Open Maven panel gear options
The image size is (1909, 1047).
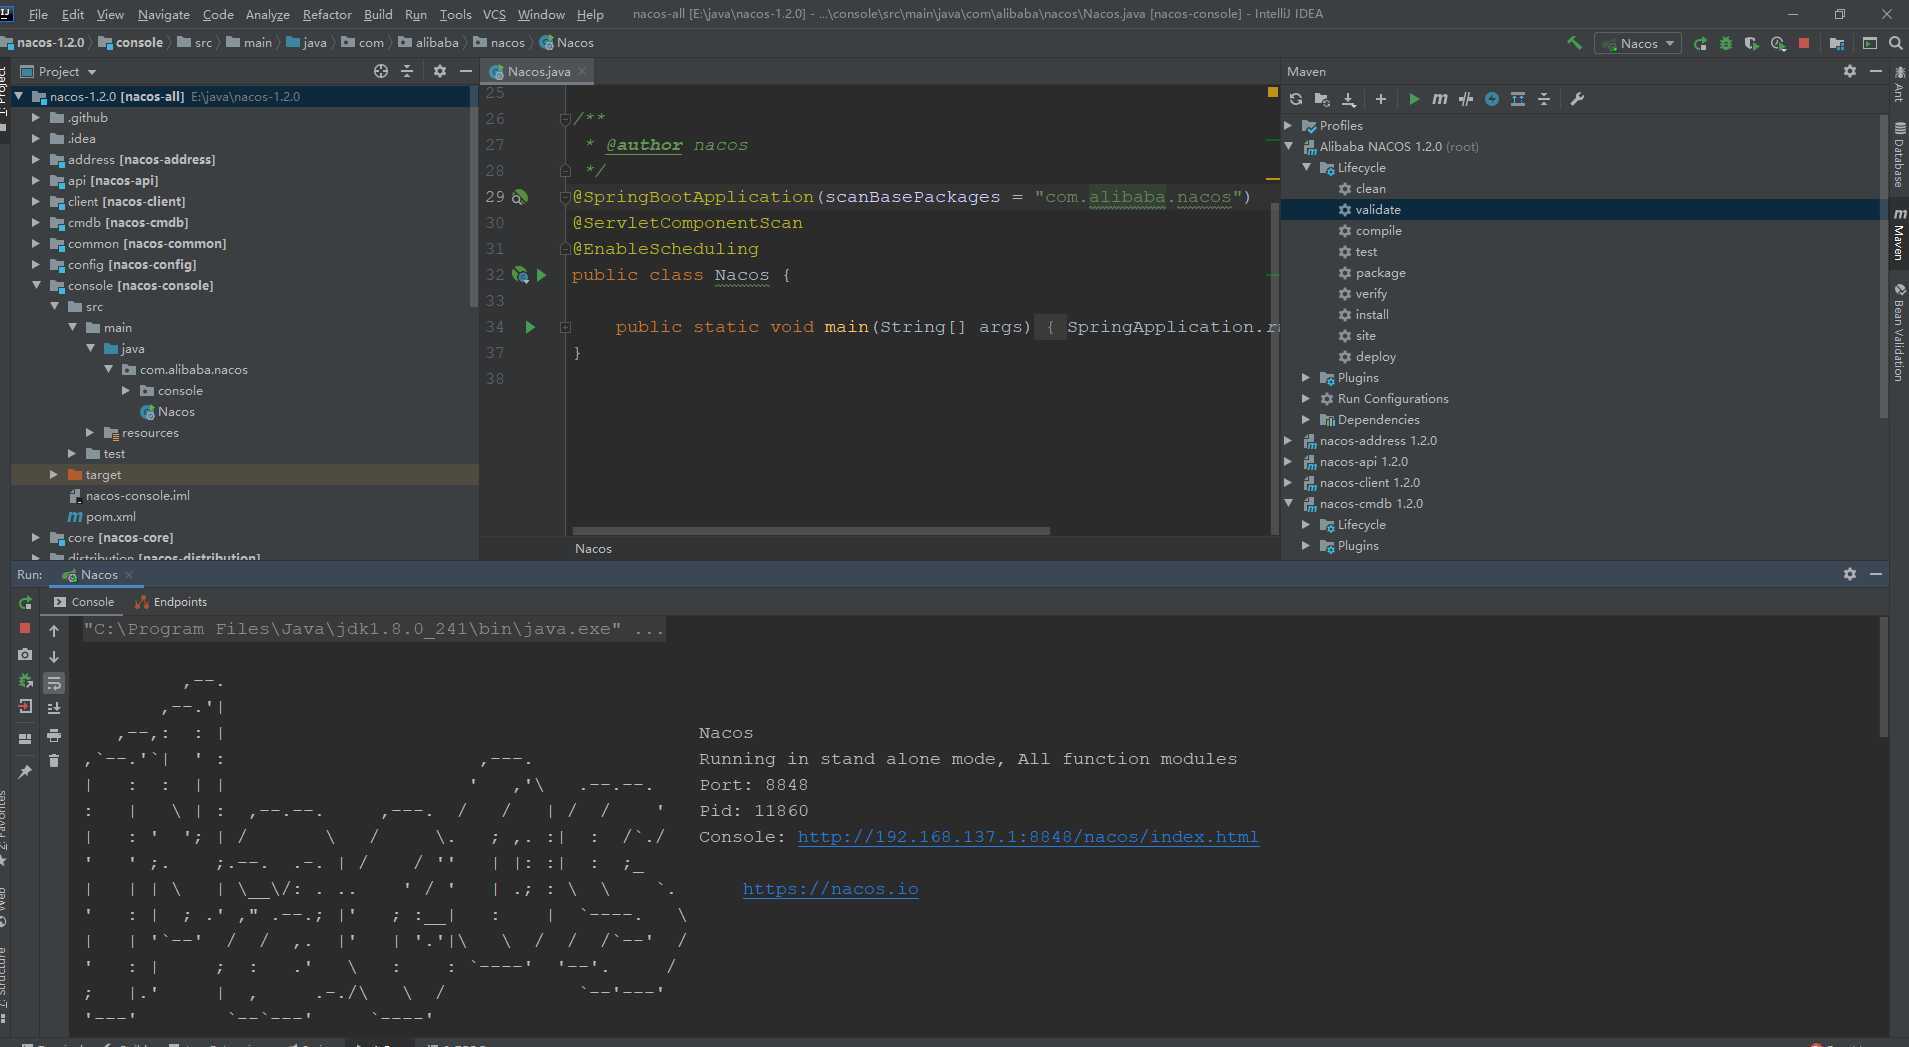1850,71
